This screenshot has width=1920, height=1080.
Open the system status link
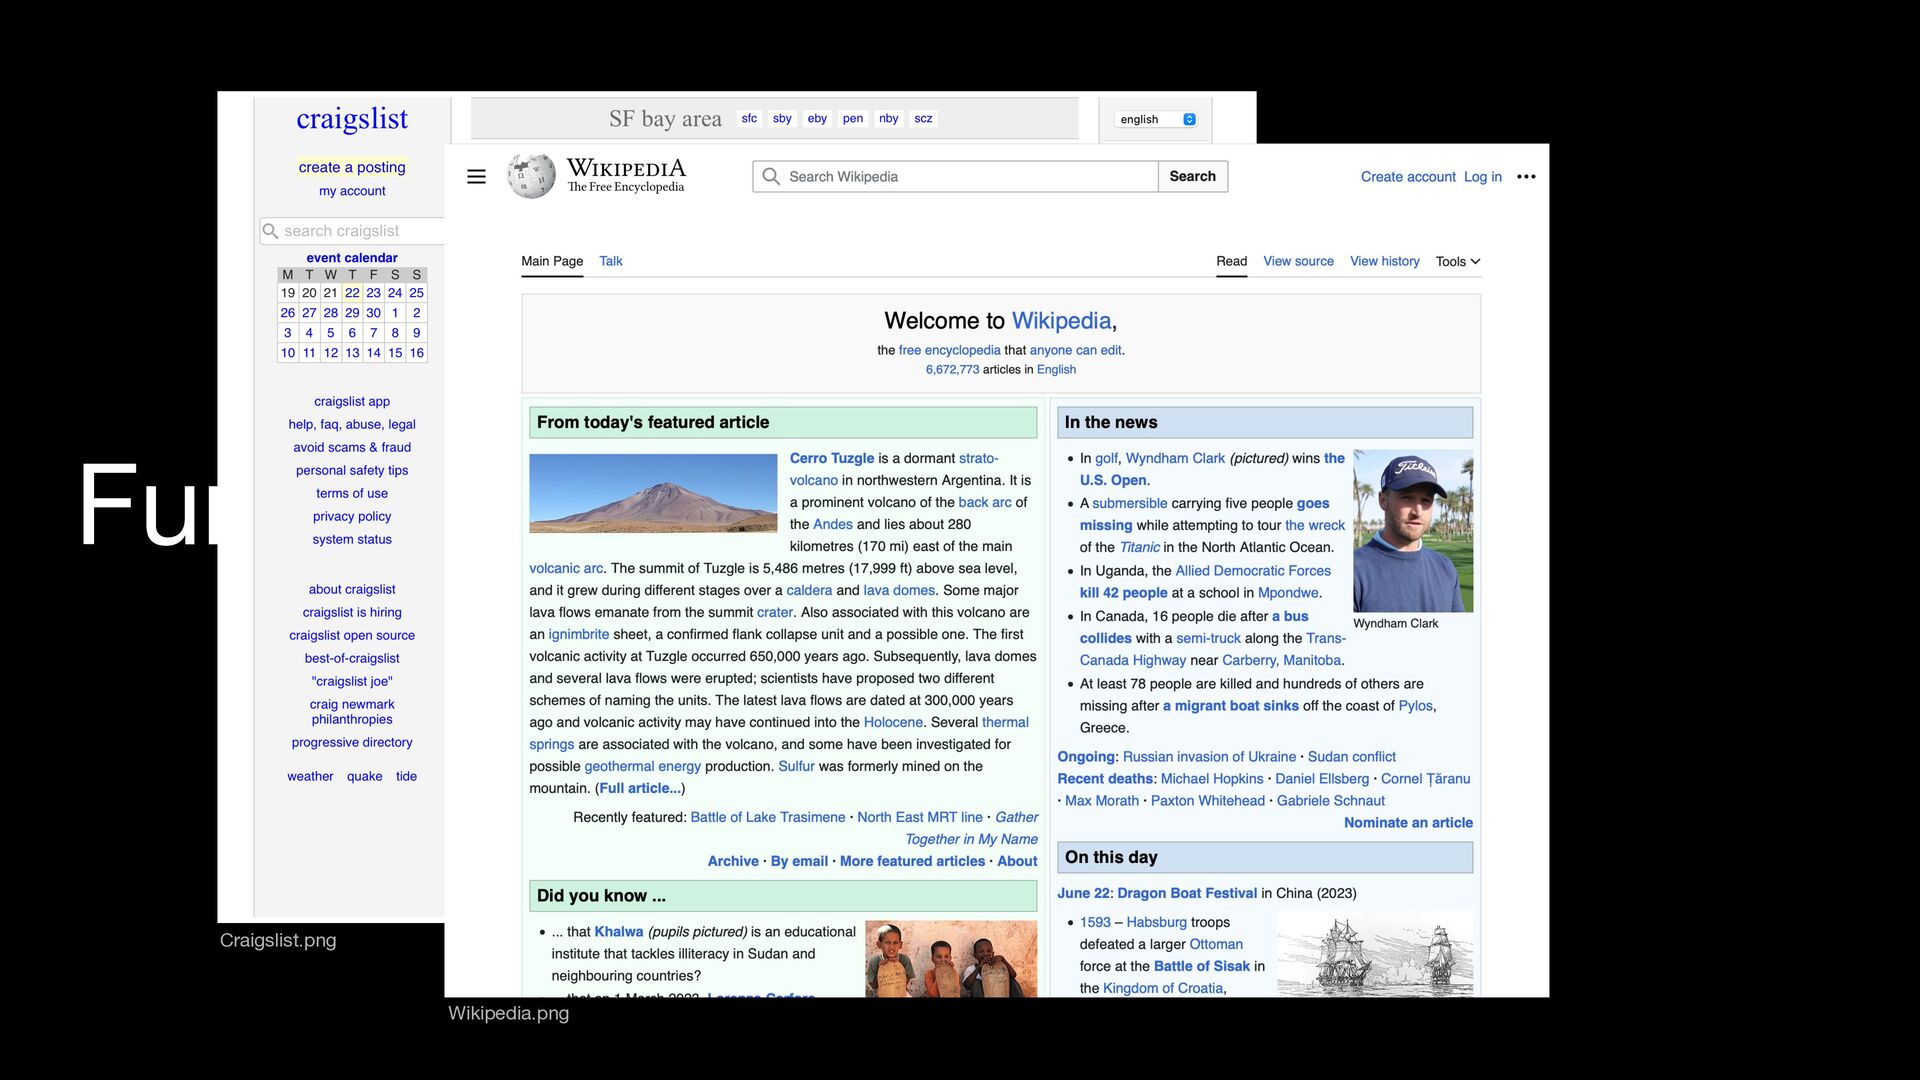point(352,539)
